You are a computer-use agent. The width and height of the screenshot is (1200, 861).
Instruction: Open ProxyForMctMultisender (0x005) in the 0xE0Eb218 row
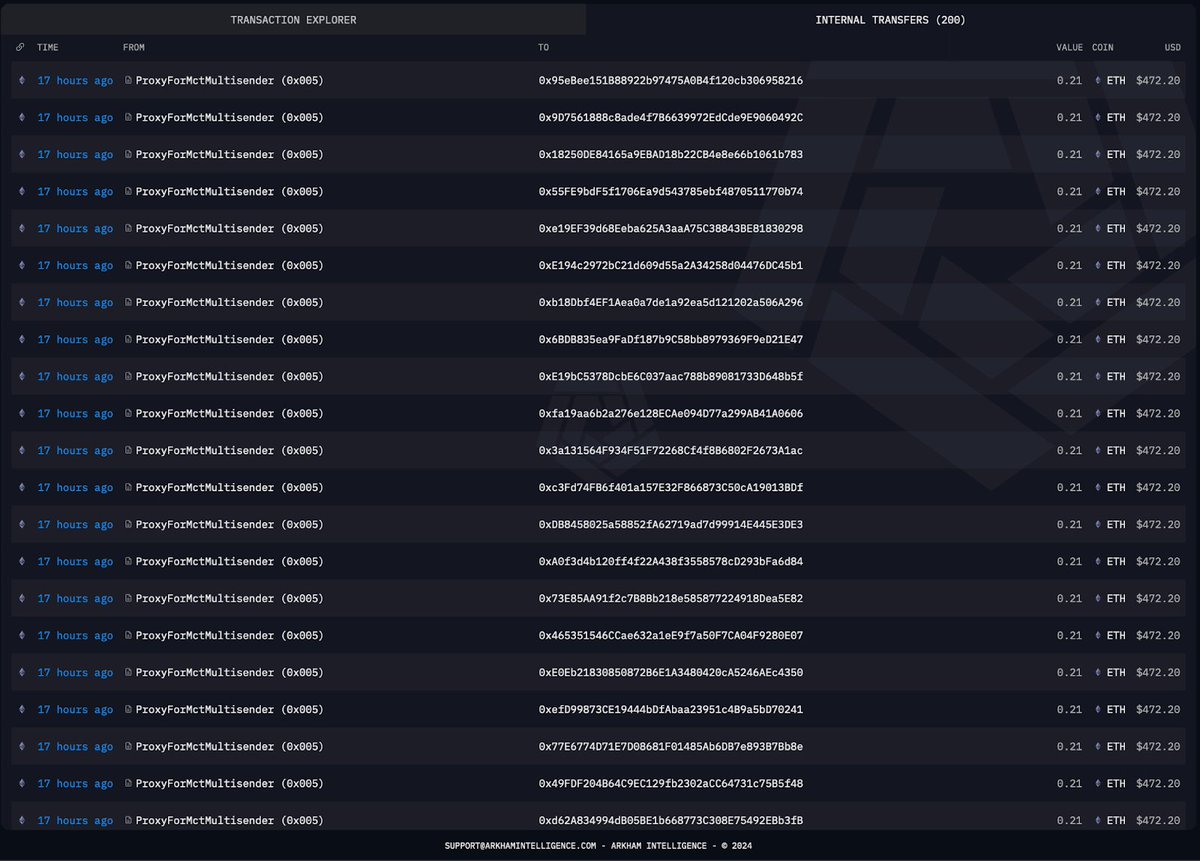[x=229, y=673]
